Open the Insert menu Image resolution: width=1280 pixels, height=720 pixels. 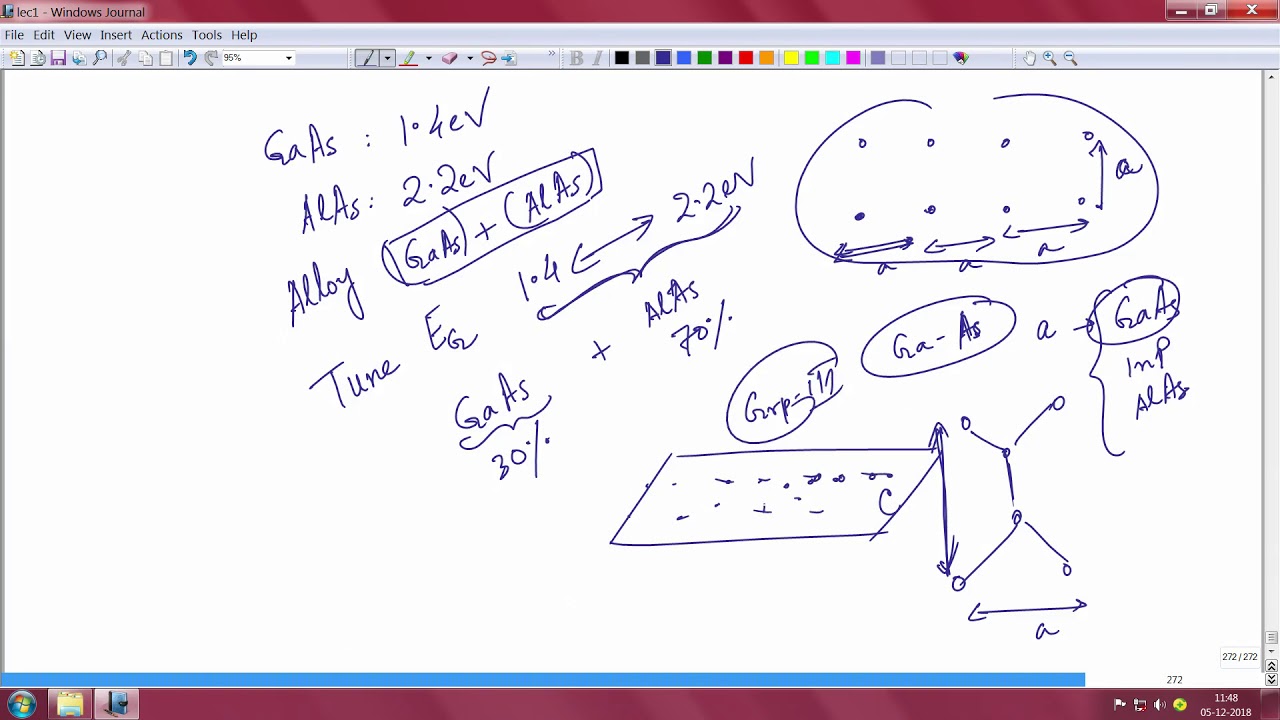point(116,34)
